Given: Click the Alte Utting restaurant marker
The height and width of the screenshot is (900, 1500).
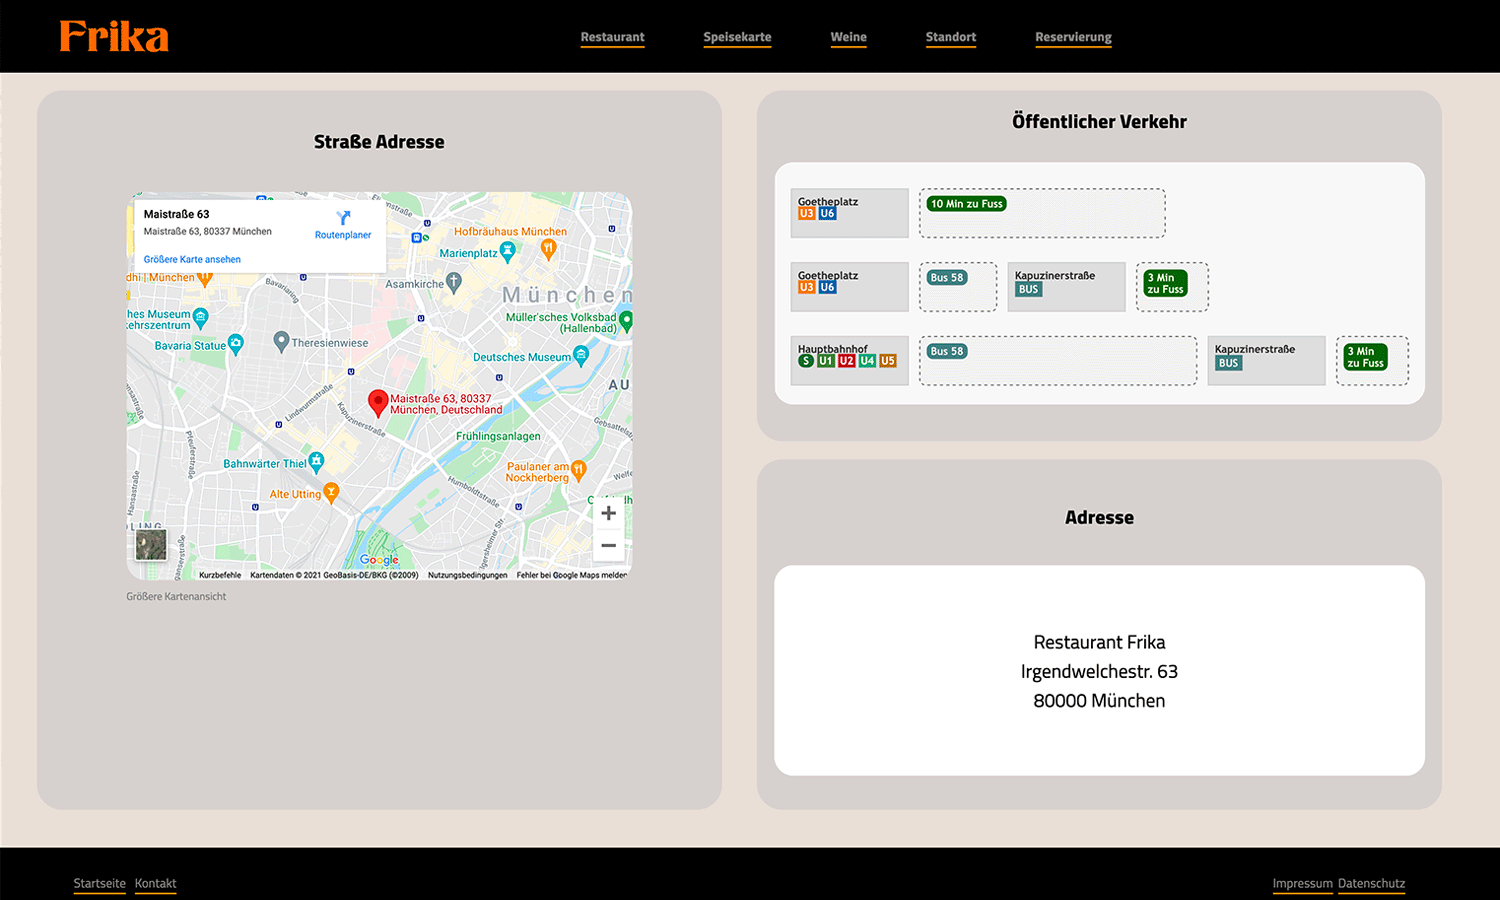Looking at the screenshot, I should click(x=331, y=492).
